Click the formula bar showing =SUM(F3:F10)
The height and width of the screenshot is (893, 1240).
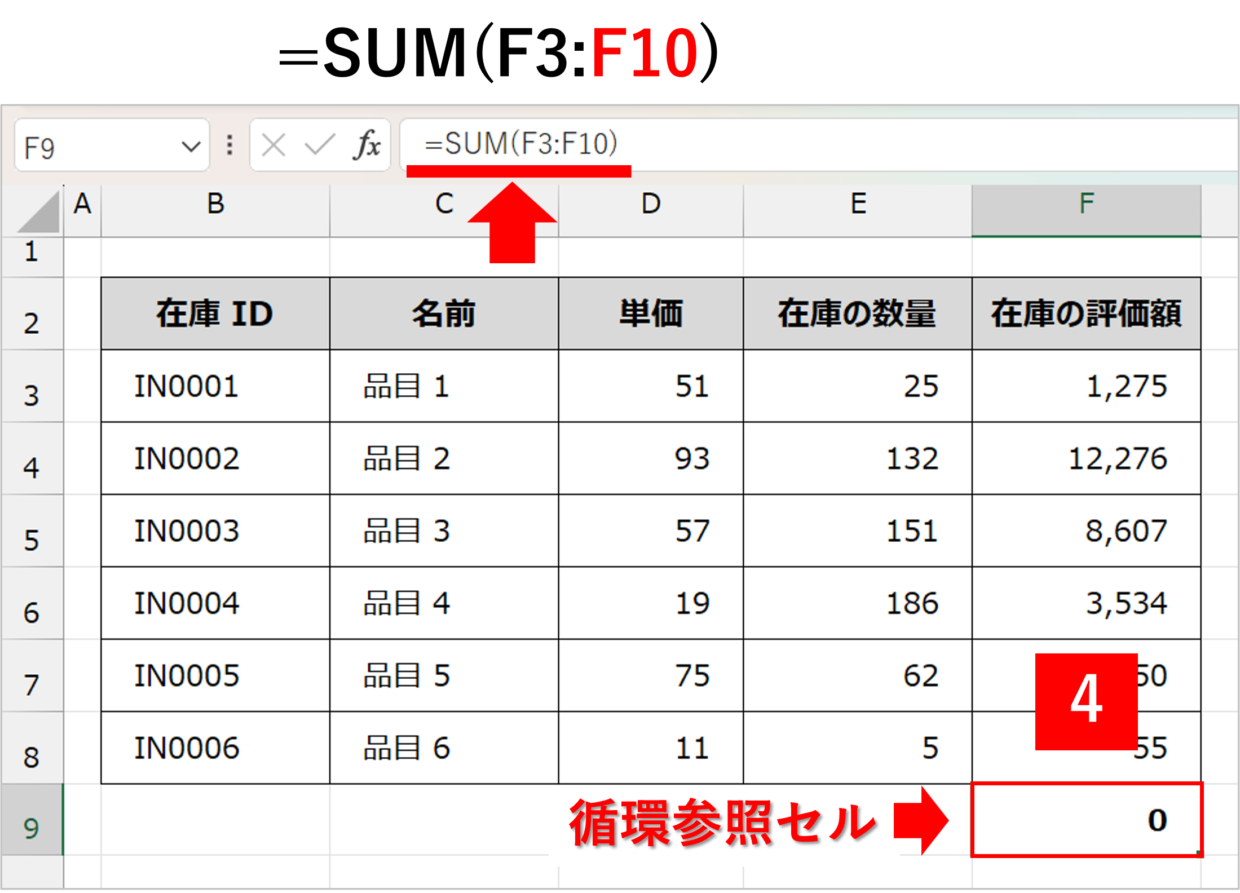pos(819,146)
